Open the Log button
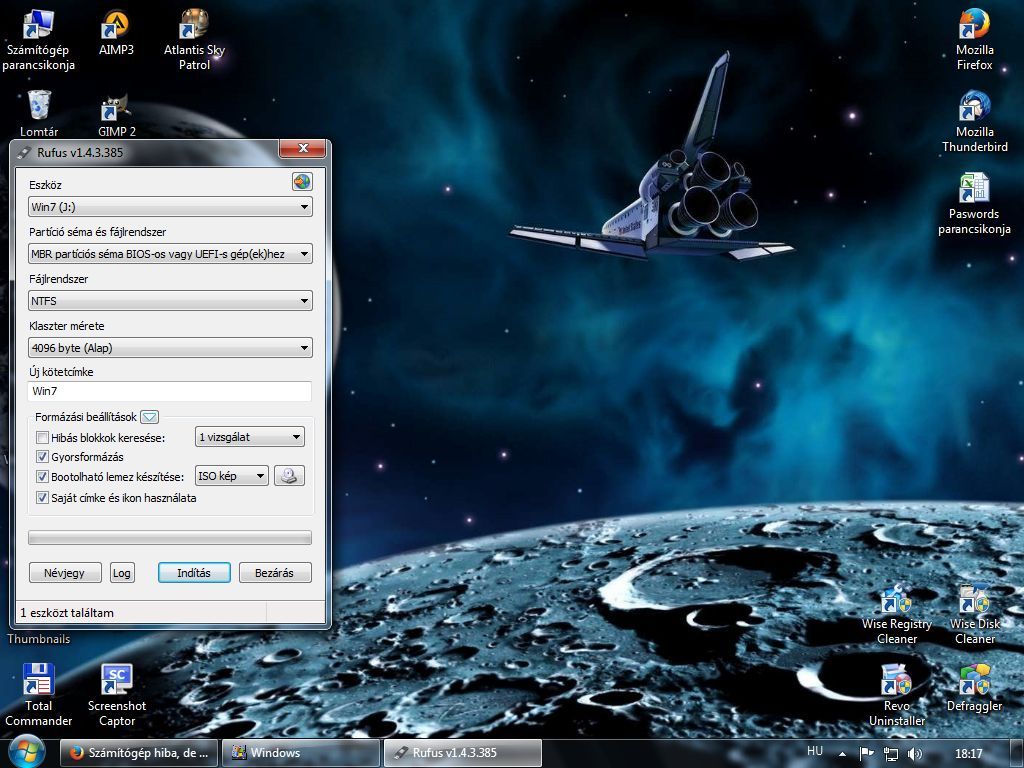1024x768 pixels. [x=122, y=573]
